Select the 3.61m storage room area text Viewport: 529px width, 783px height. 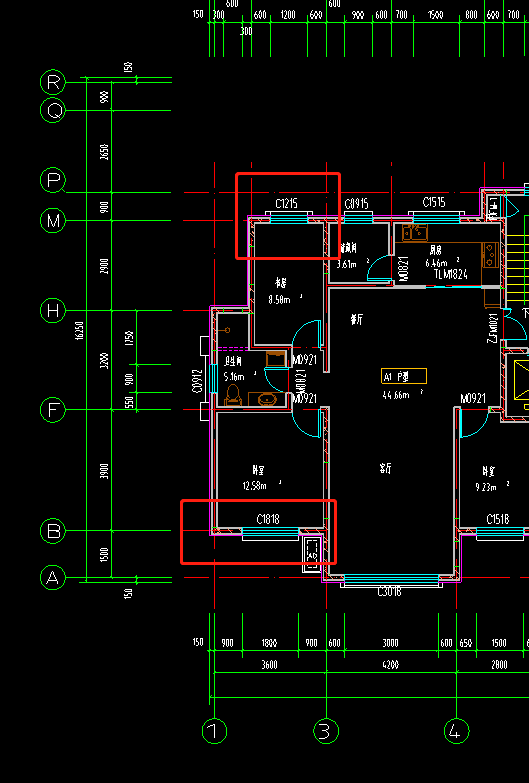(x=348, y=264)
